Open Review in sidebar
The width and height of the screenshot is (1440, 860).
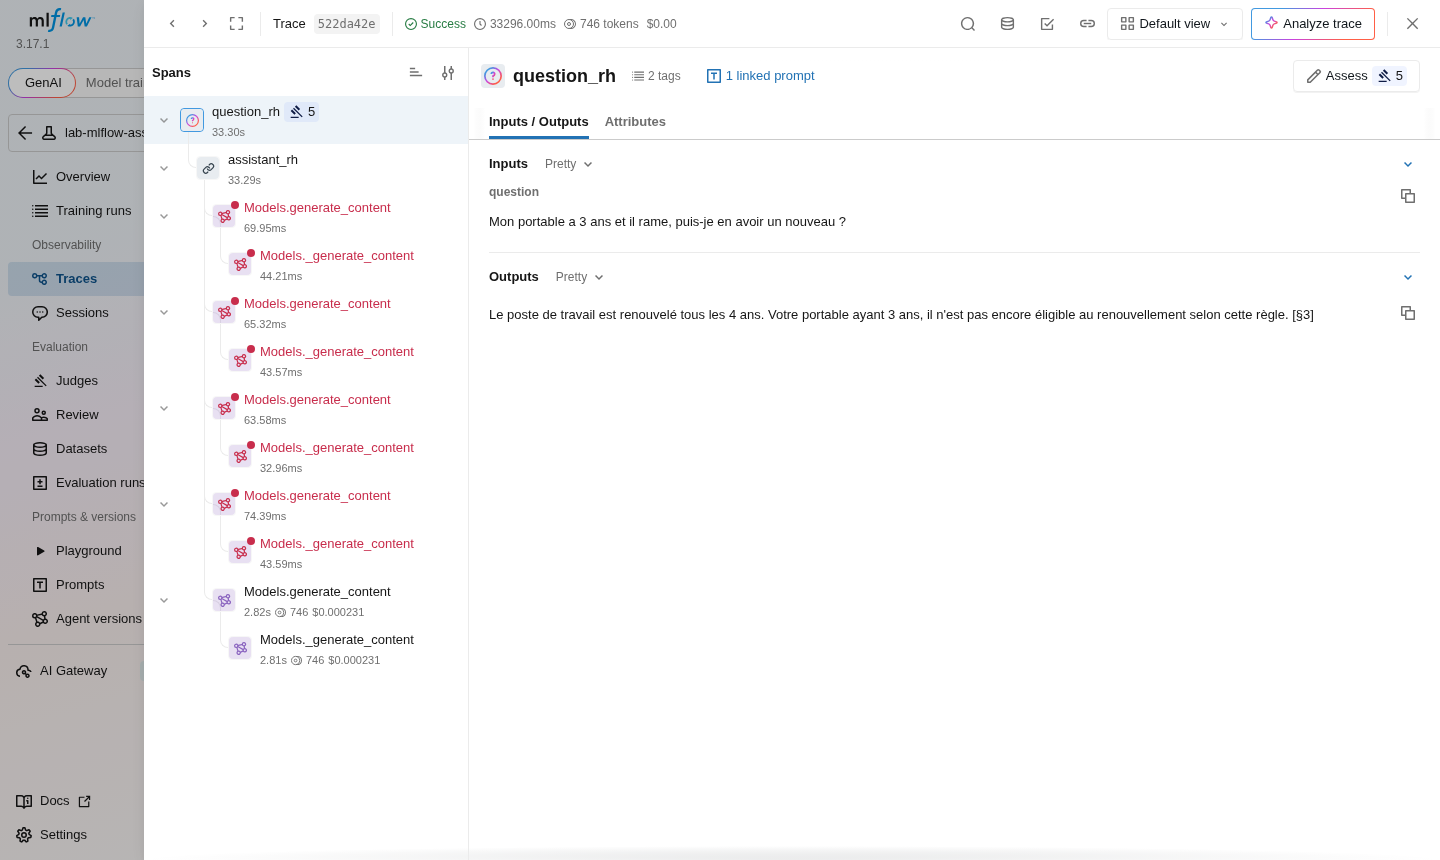[77, 415]
